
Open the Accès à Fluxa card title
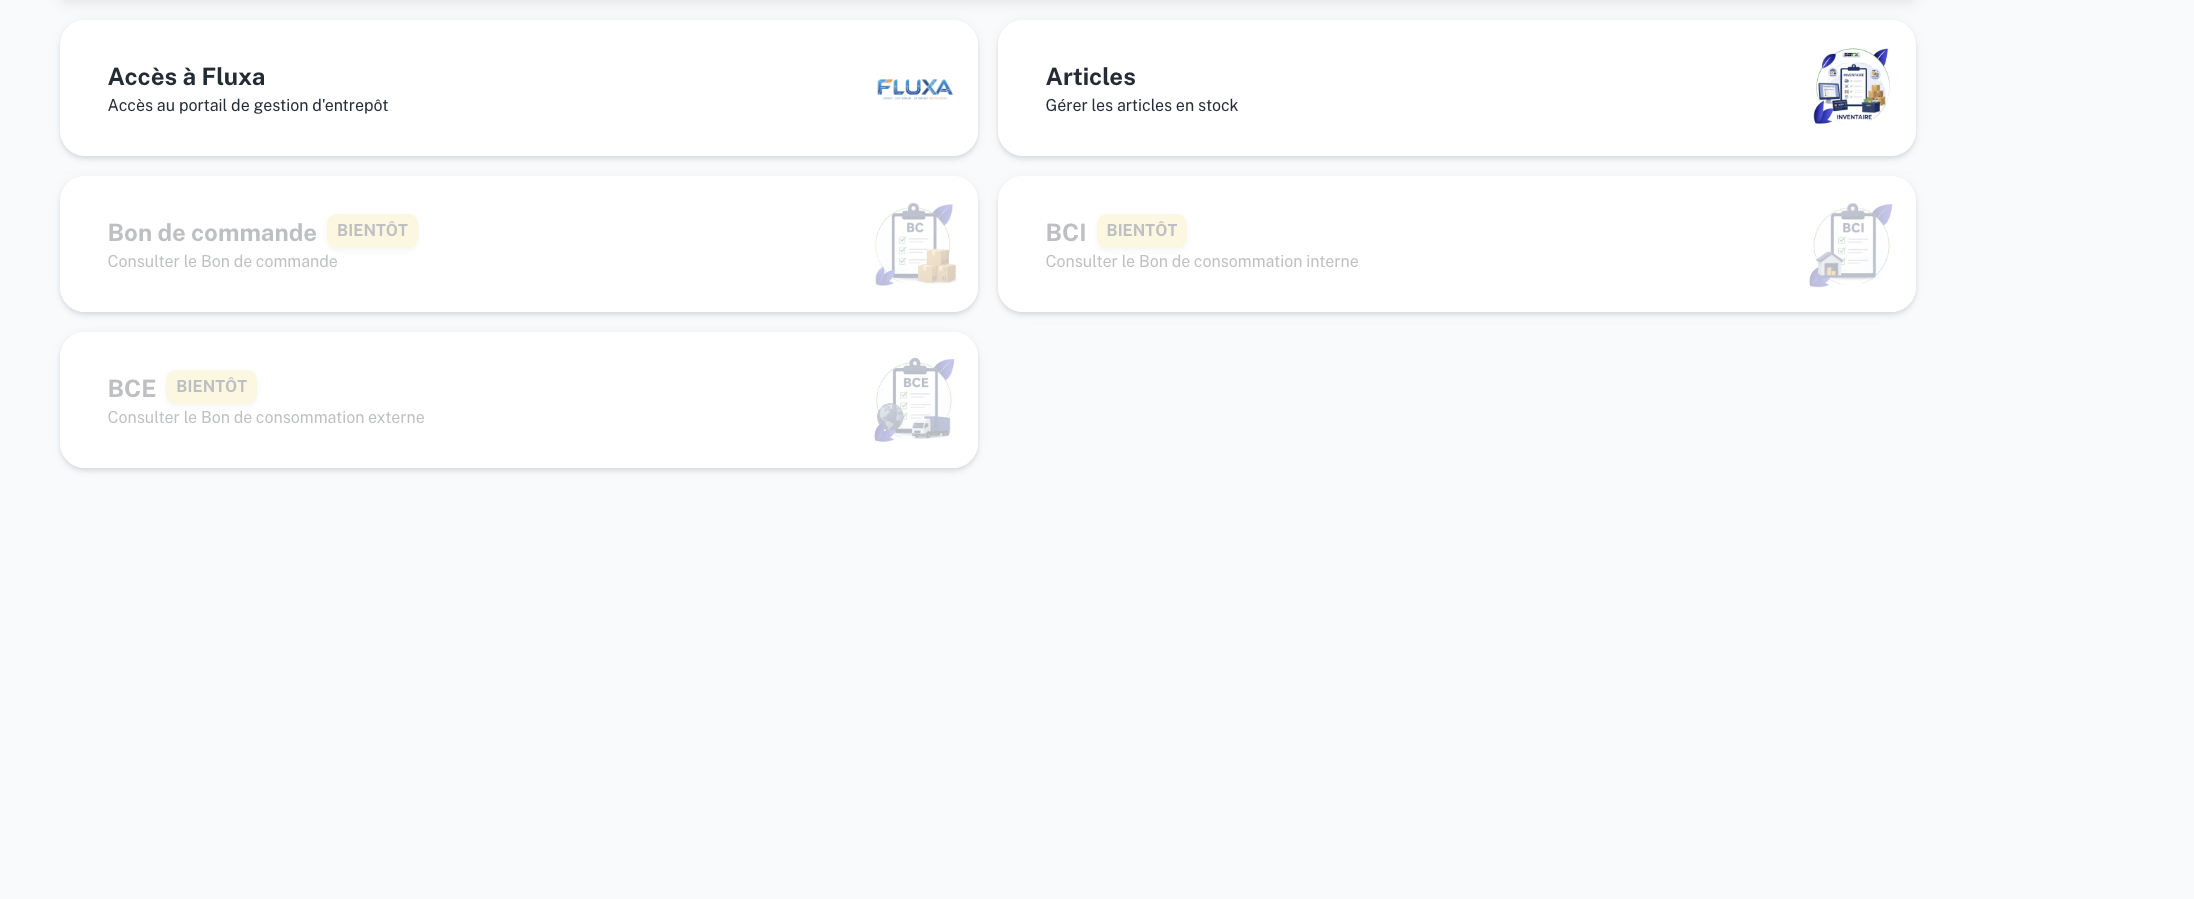click(186, 77)
